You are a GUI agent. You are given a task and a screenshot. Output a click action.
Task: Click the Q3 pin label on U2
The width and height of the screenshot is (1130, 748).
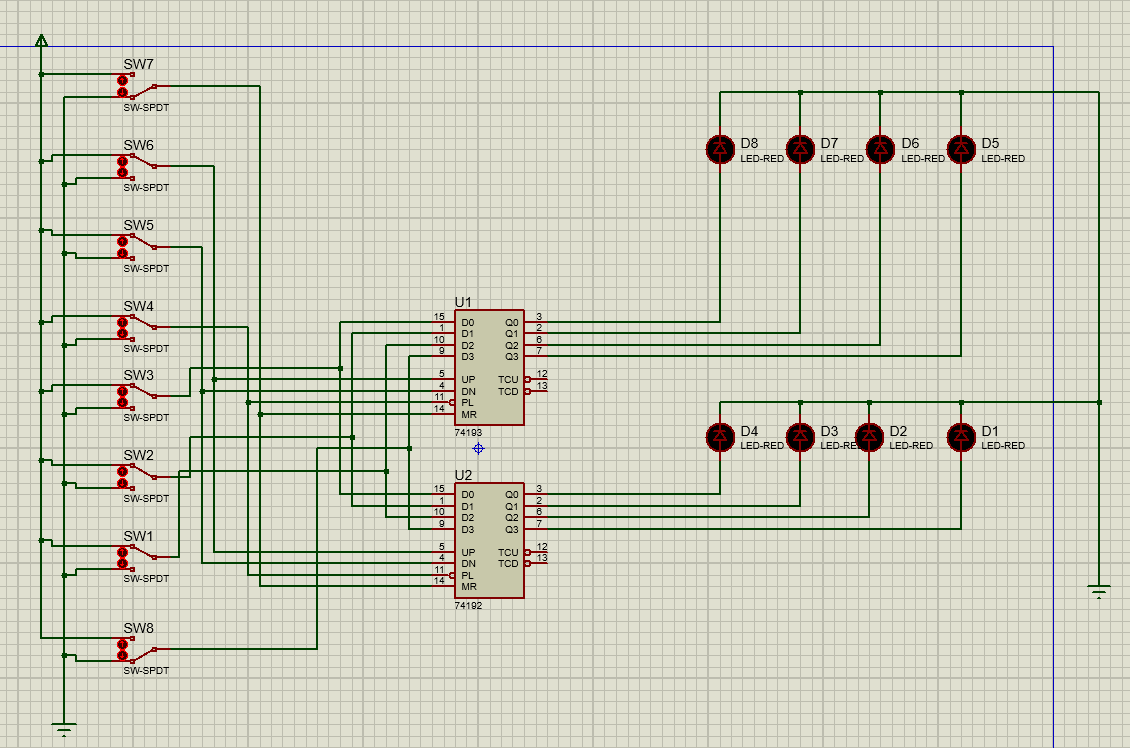pos(512,530)
